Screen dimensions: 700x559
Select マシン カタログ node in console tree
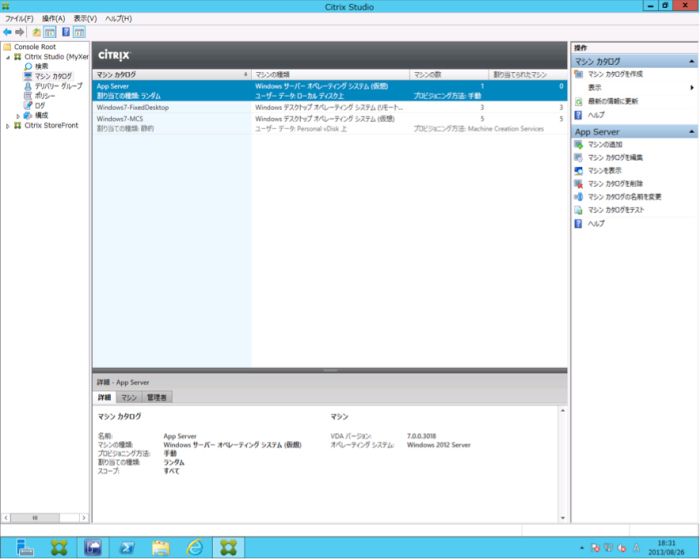point(53,76)
